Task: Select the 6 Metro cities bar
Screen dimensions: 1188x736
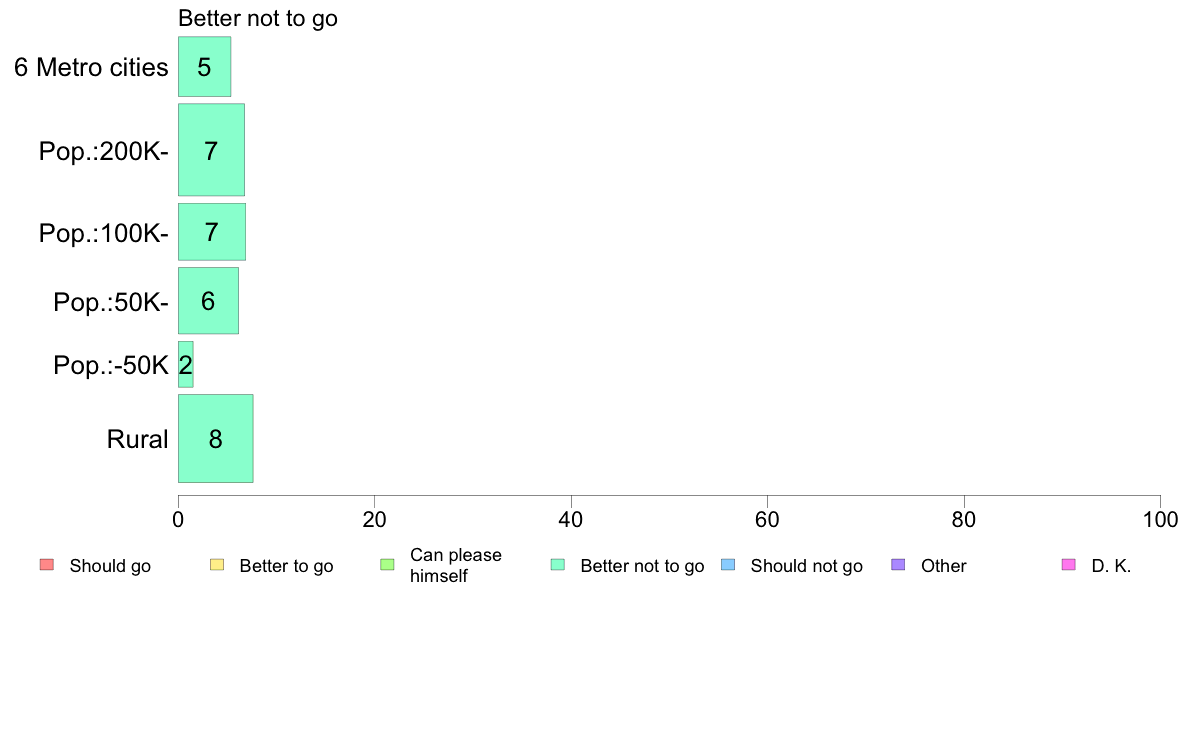Action: tap(204, 67)
